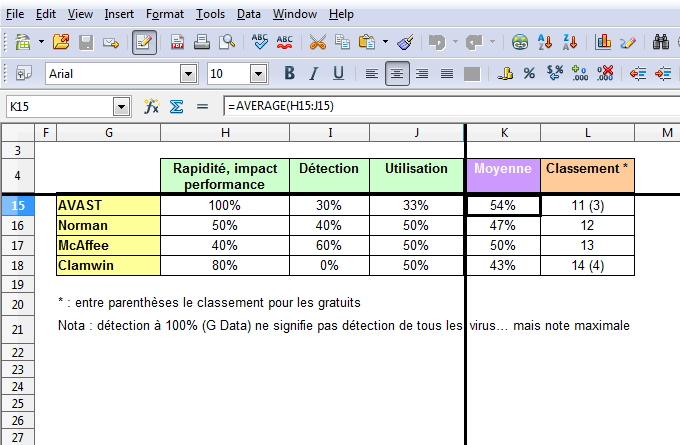Open the Edit menu
This screenshot has width=680, height=445.
tap(46, 14)
